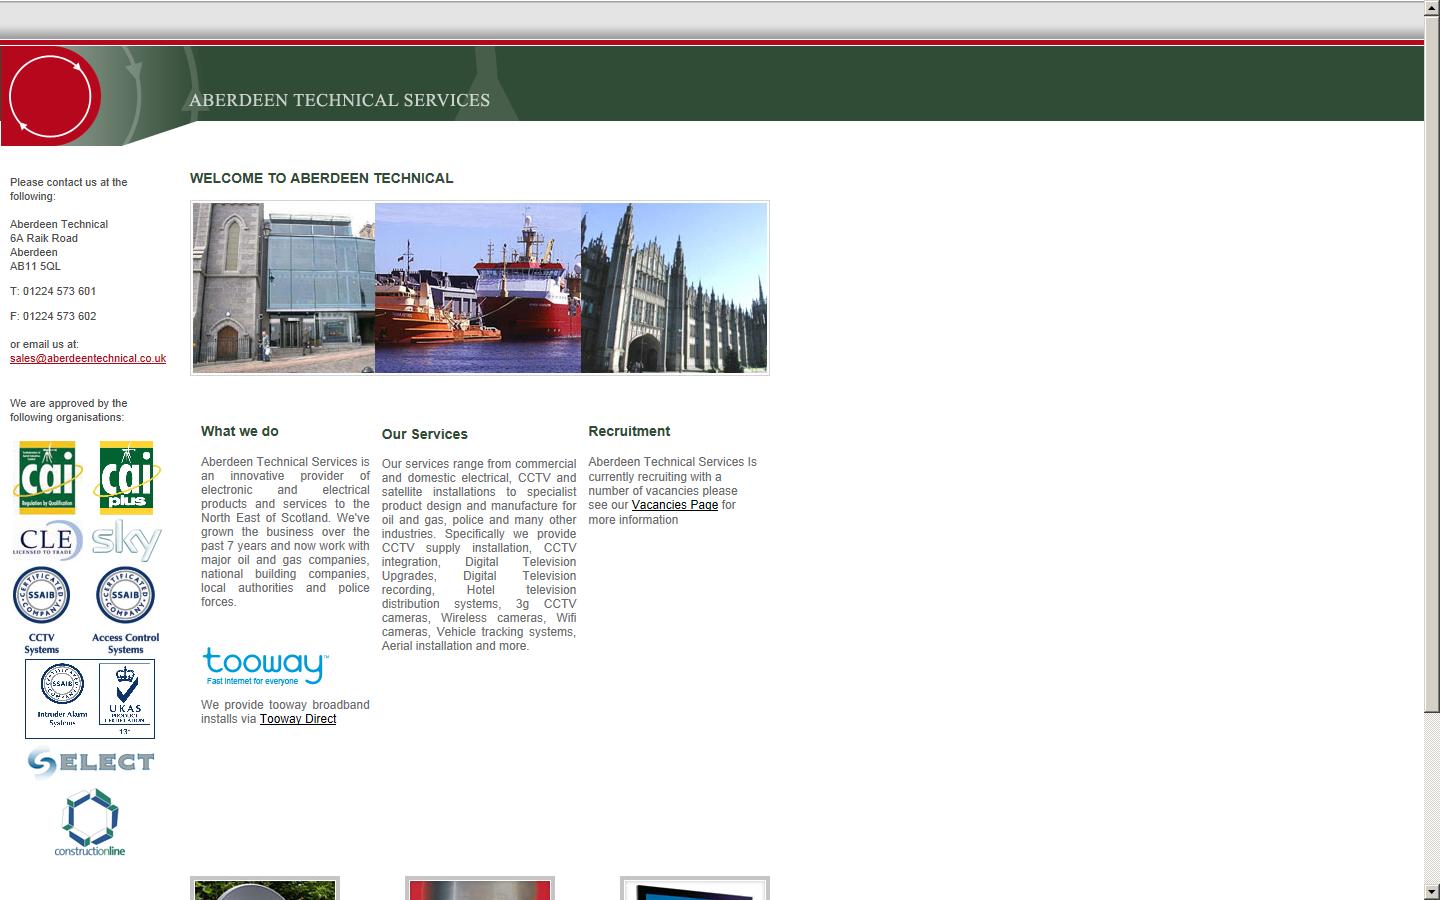Select the SELECT organisation logo
The width and height of the screenshot is (1440, 900).
[89, 761]
